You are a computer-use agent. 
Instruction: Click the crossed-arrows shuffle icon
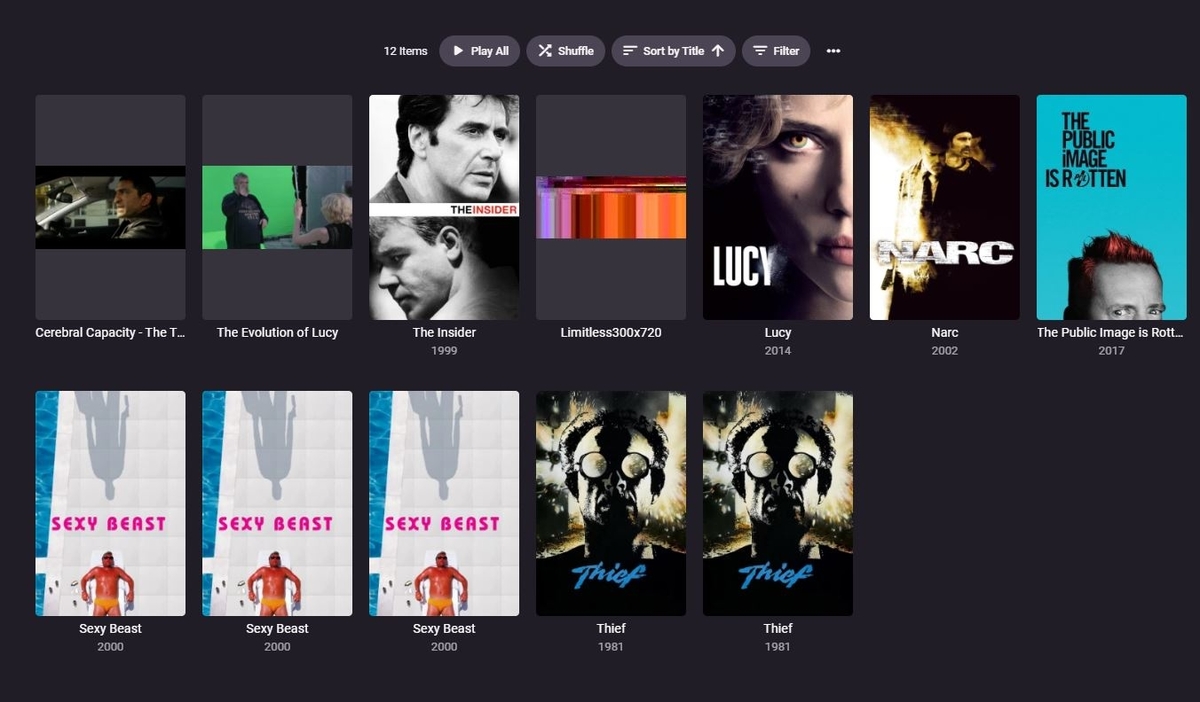tap(545, 51)
